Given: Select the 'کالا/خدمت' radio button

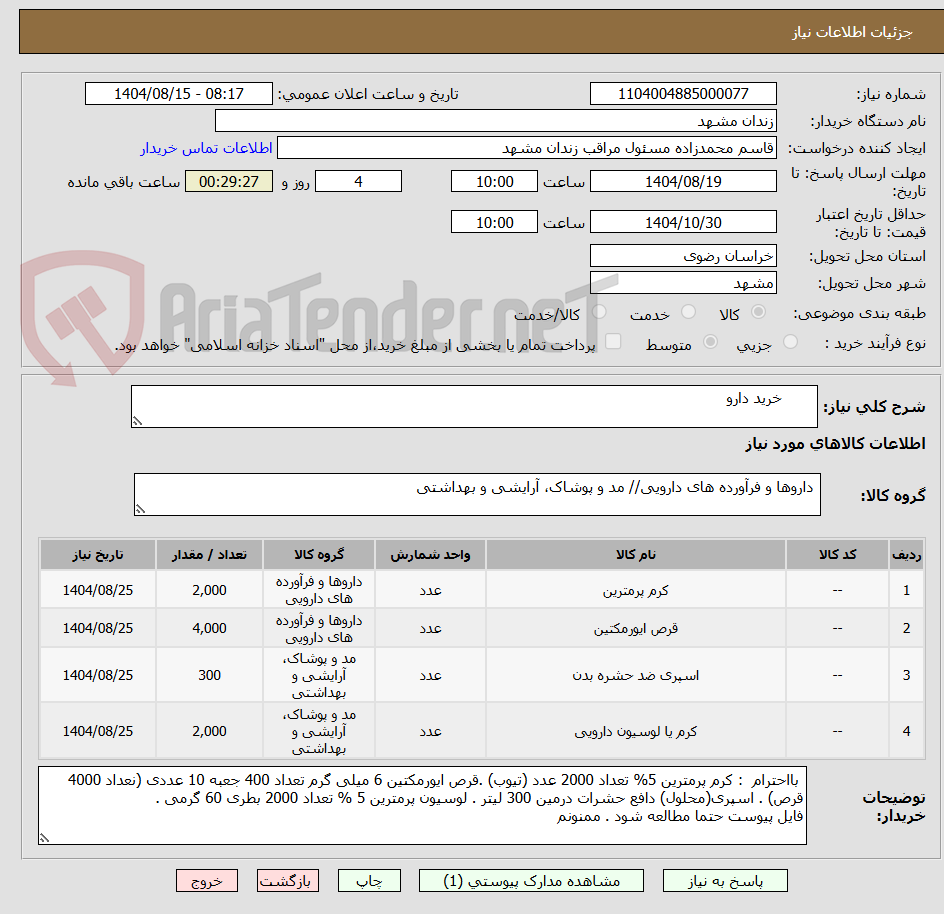Looking at the screenshot, I should [x=599, y=312].
